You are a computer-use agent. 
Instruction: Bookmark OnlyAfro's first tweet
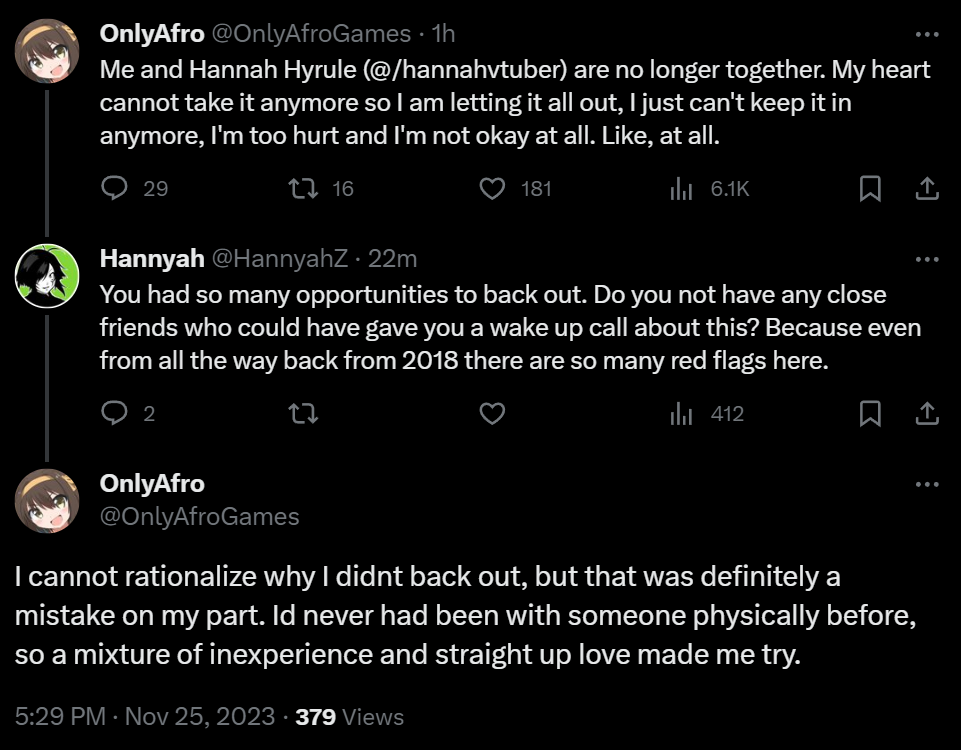tap(870, 188)
